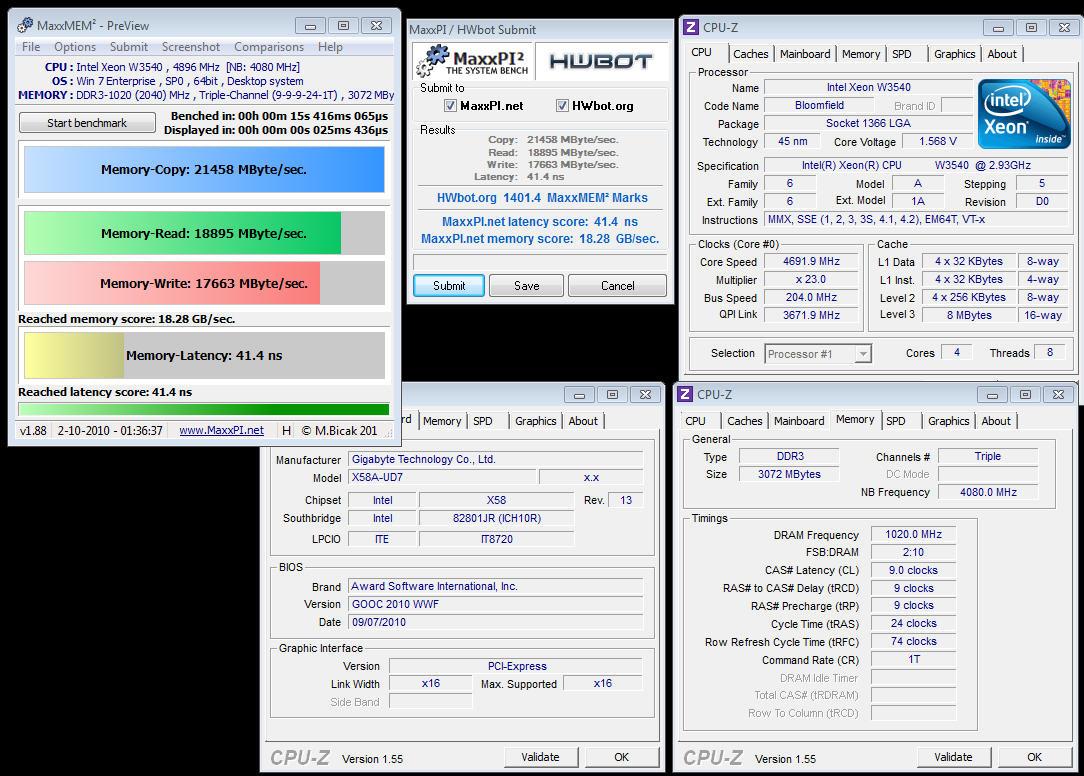
Task: Click the GOOC 2010 WWF BIOS version
Action: point(495,604)
